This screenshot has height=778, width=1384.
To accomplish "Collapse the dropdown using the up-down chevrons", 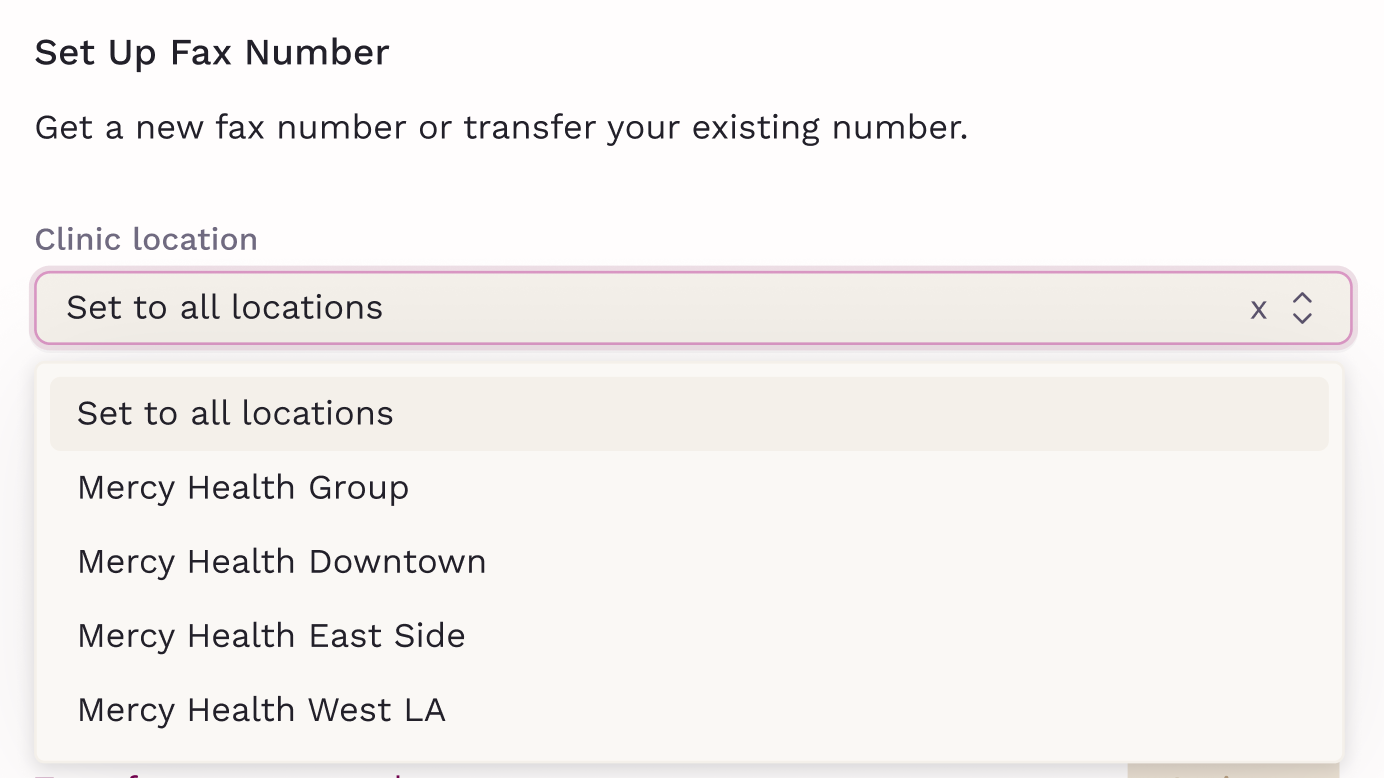I will [x=1301, y=308].
